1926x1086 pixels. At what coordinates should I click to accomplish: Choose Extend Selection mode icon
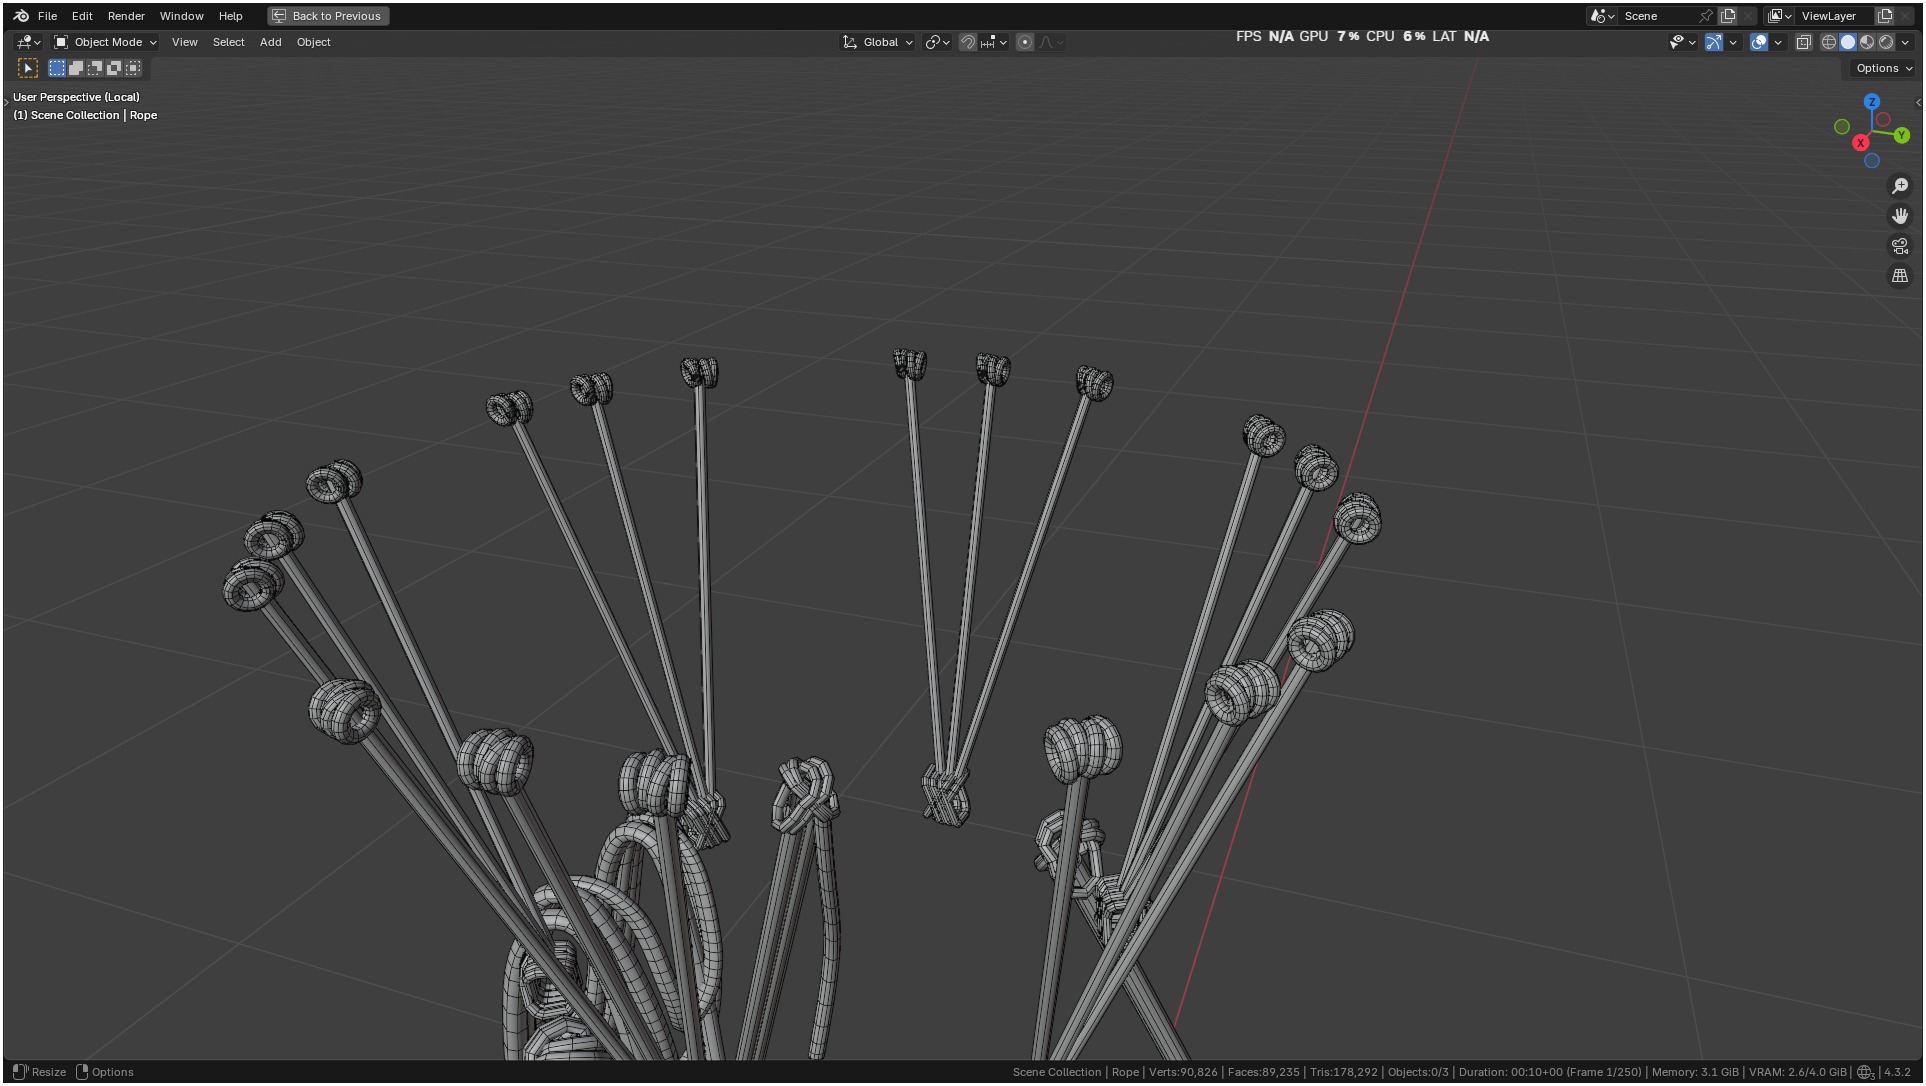point(76,68)
